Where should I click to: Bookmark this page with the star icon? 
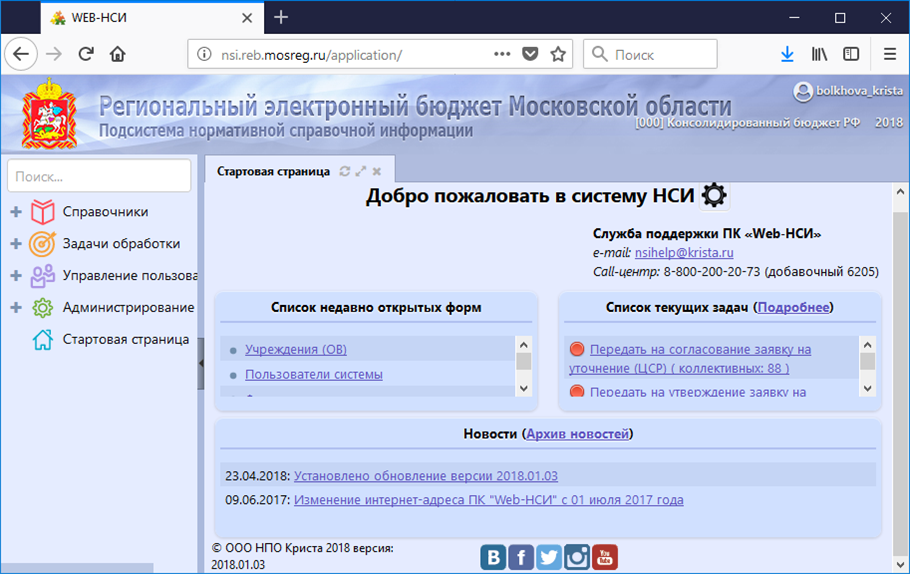coord(558,54)
